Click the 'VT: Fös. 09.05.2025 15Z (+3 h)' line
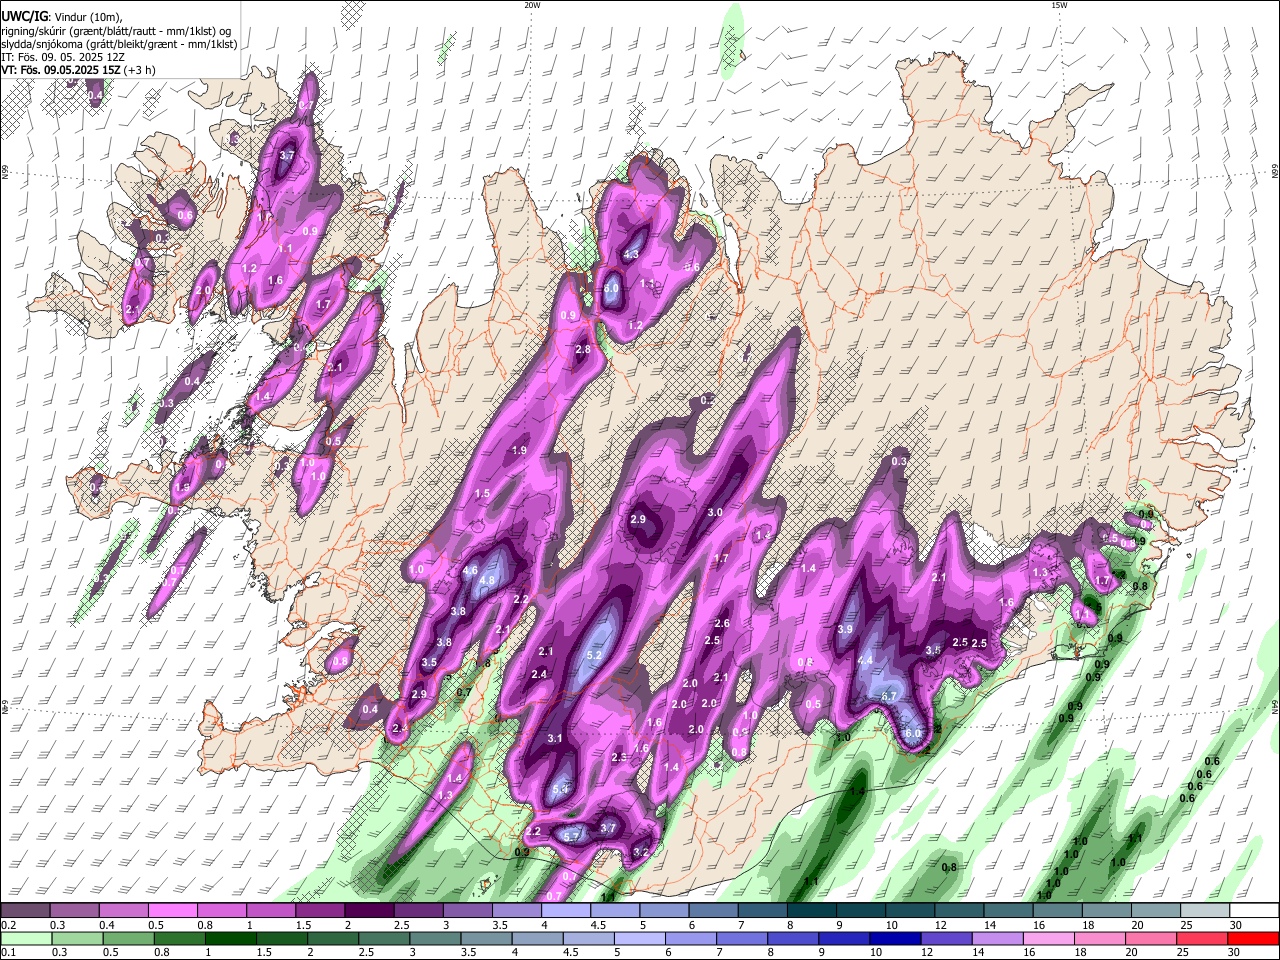1280x960 pixels. (x=78, y=71)
